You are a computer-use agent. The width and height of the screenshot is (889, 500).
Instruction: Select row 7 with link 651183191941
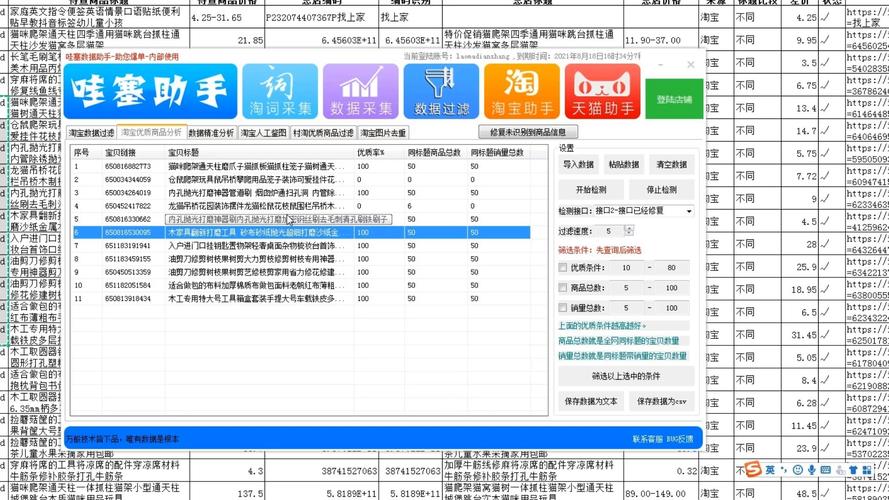pos(302,245)
